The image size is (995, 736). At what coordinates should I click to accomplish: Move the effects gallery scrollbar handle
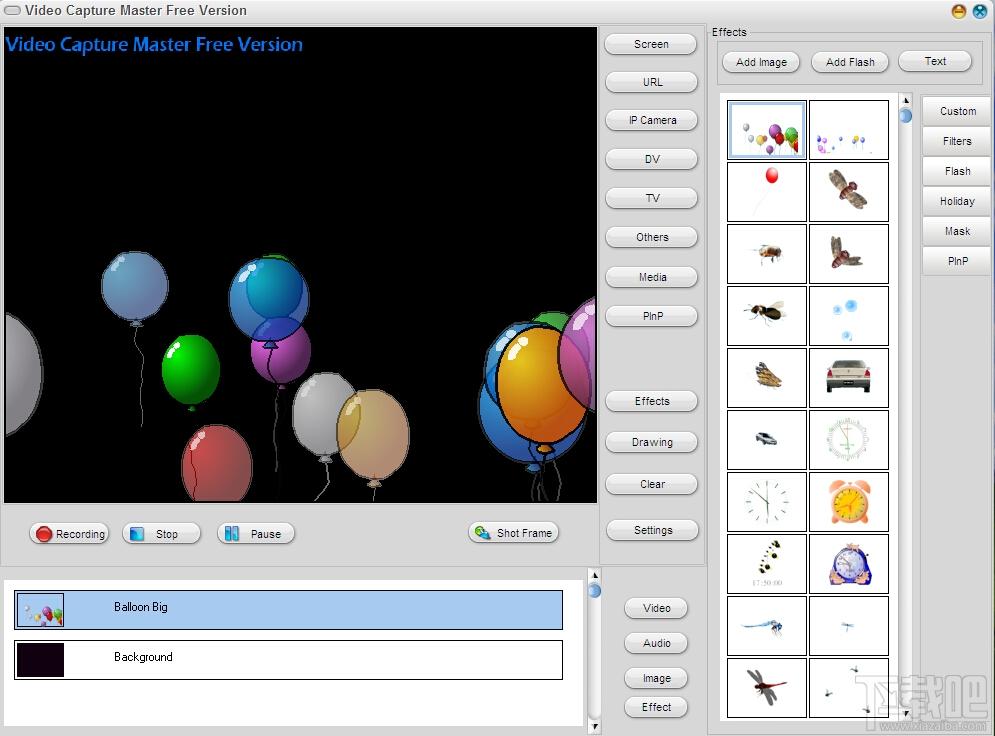coord(906,115)
